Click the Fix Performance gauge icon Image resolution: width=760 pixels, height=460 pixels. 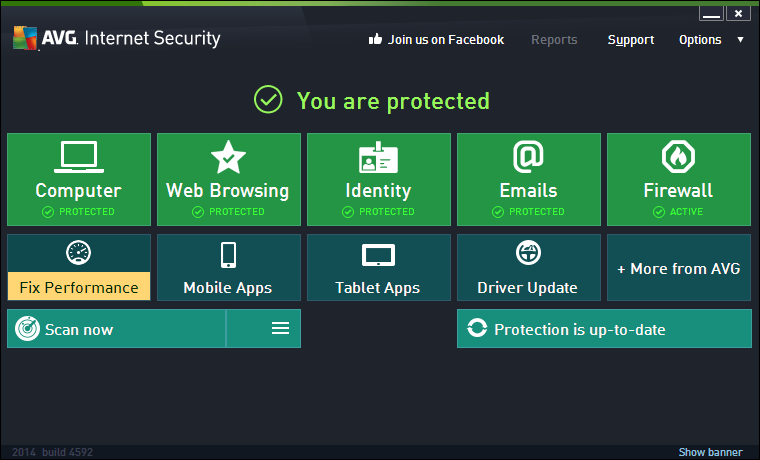78,252
